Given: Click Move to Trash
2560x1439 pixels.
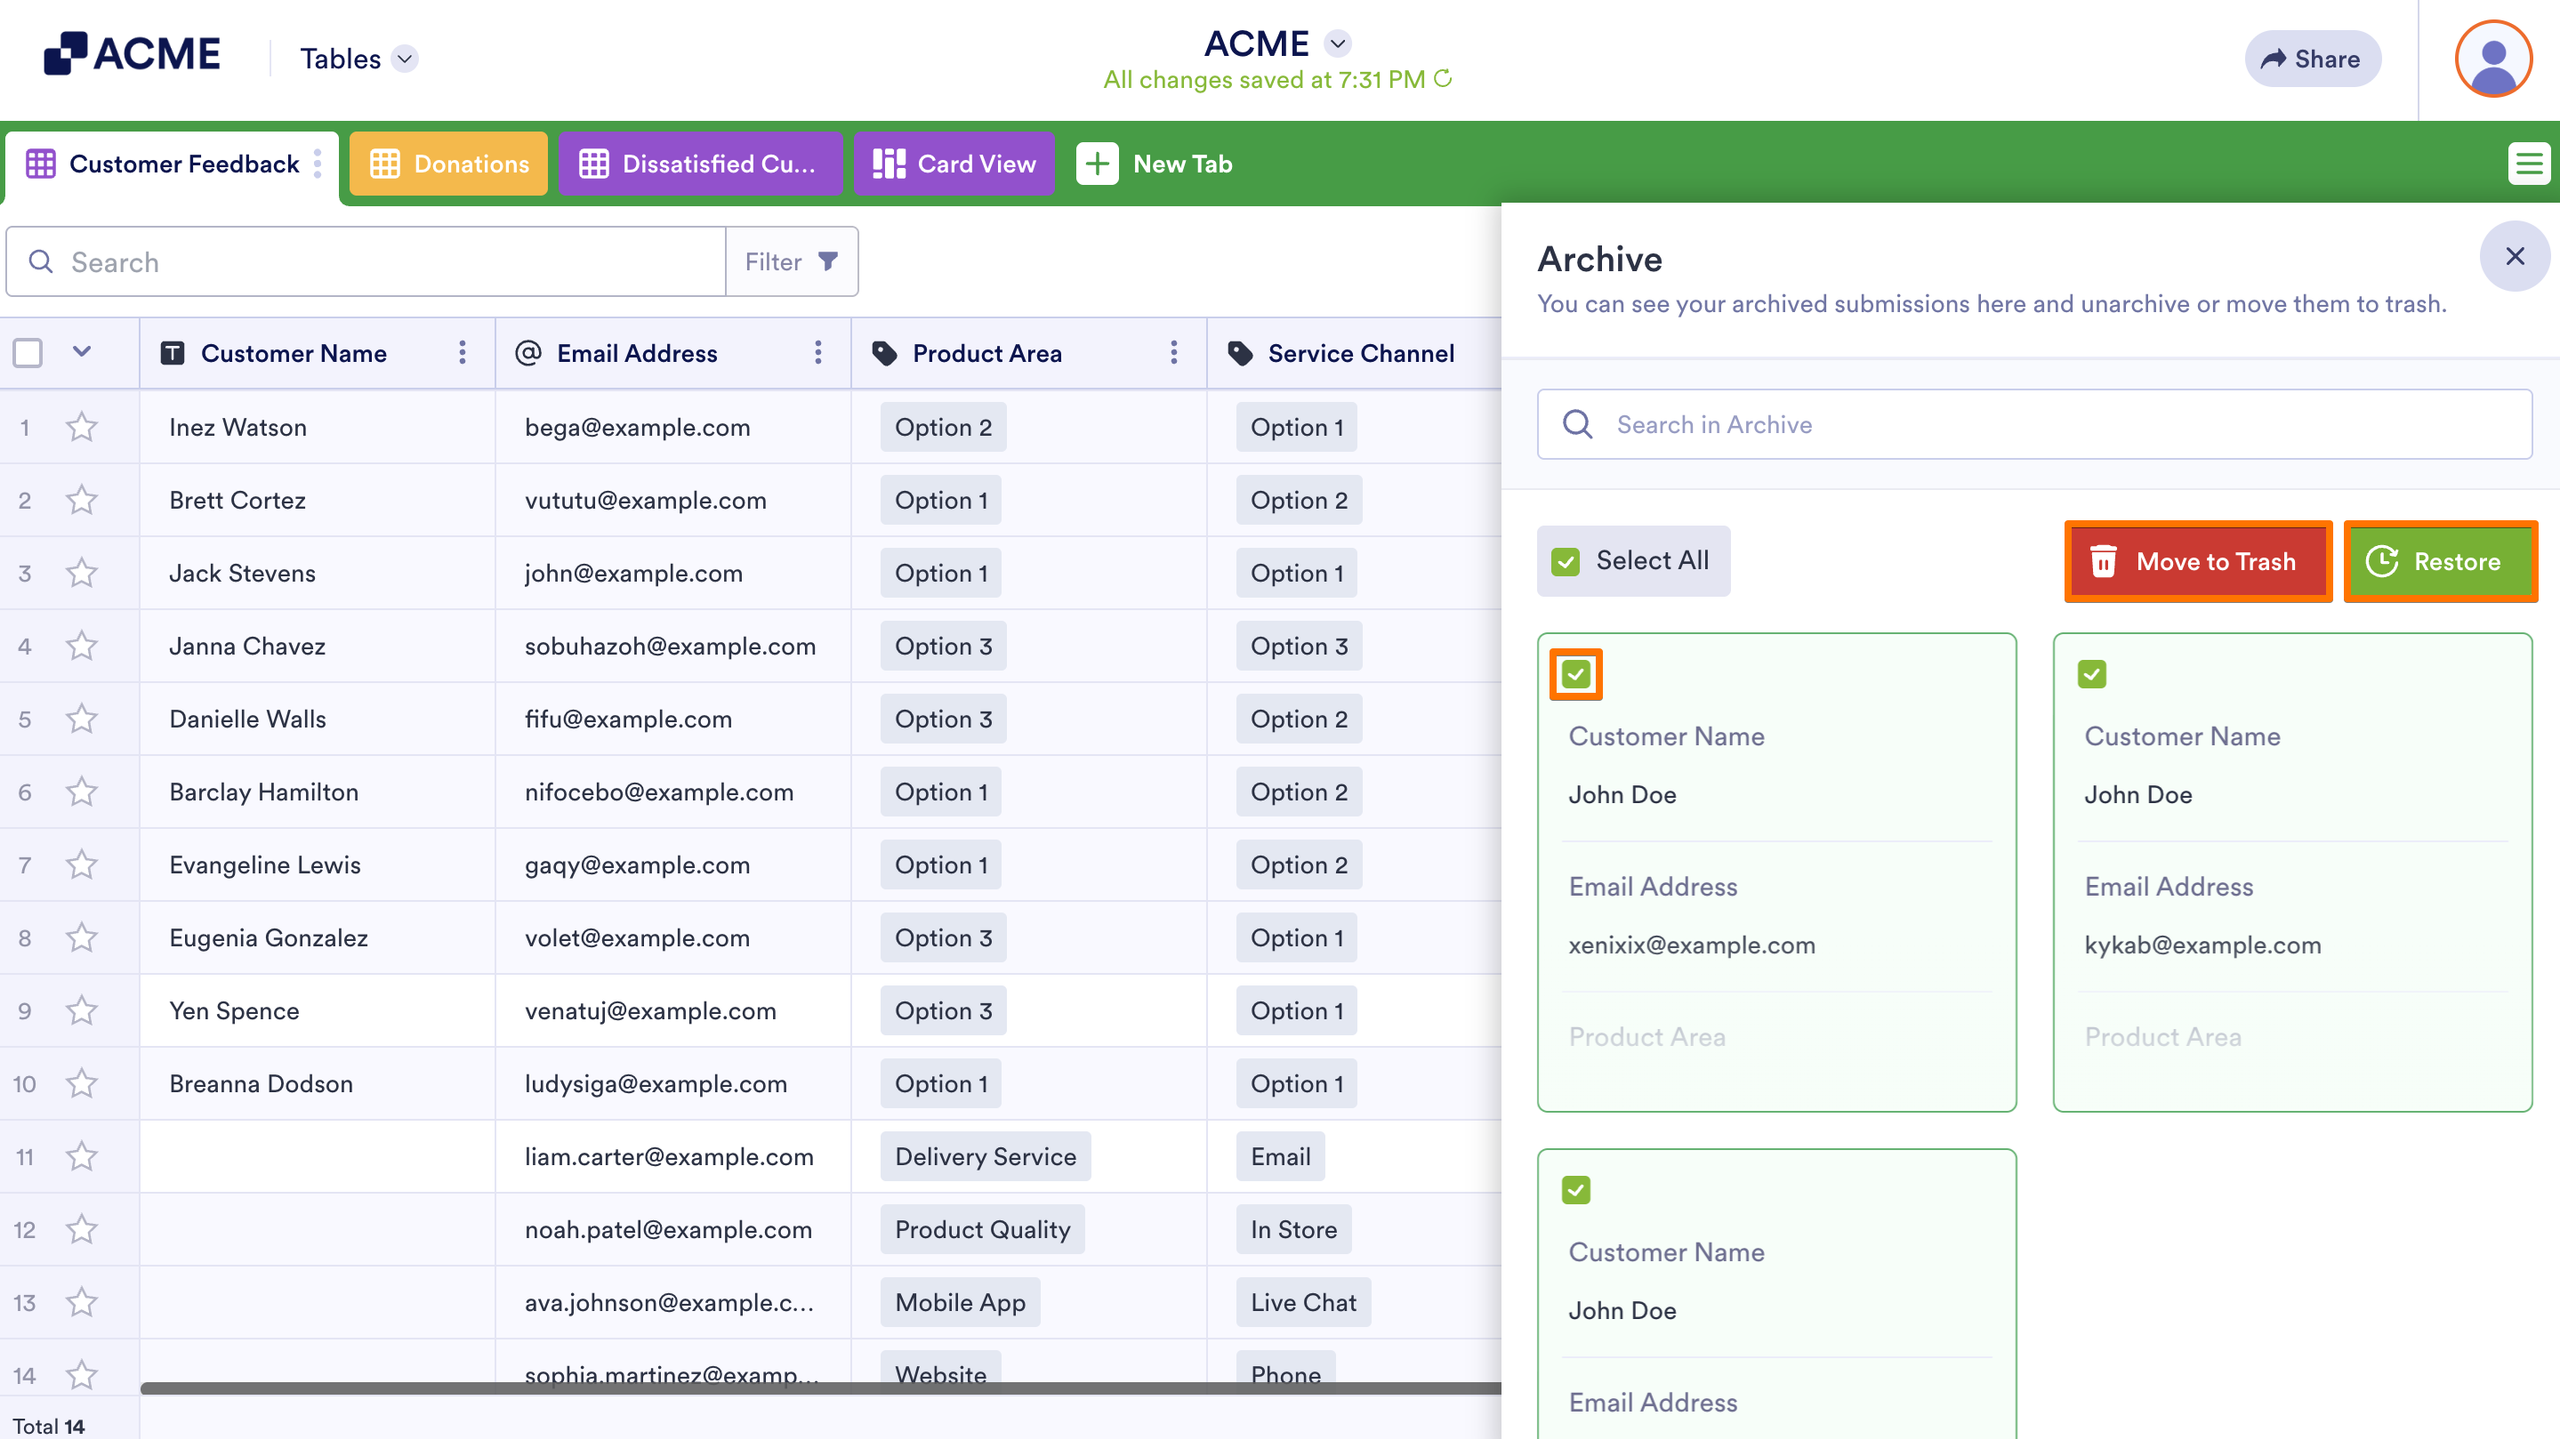Looking at the screenshot, I should 2198,562.
